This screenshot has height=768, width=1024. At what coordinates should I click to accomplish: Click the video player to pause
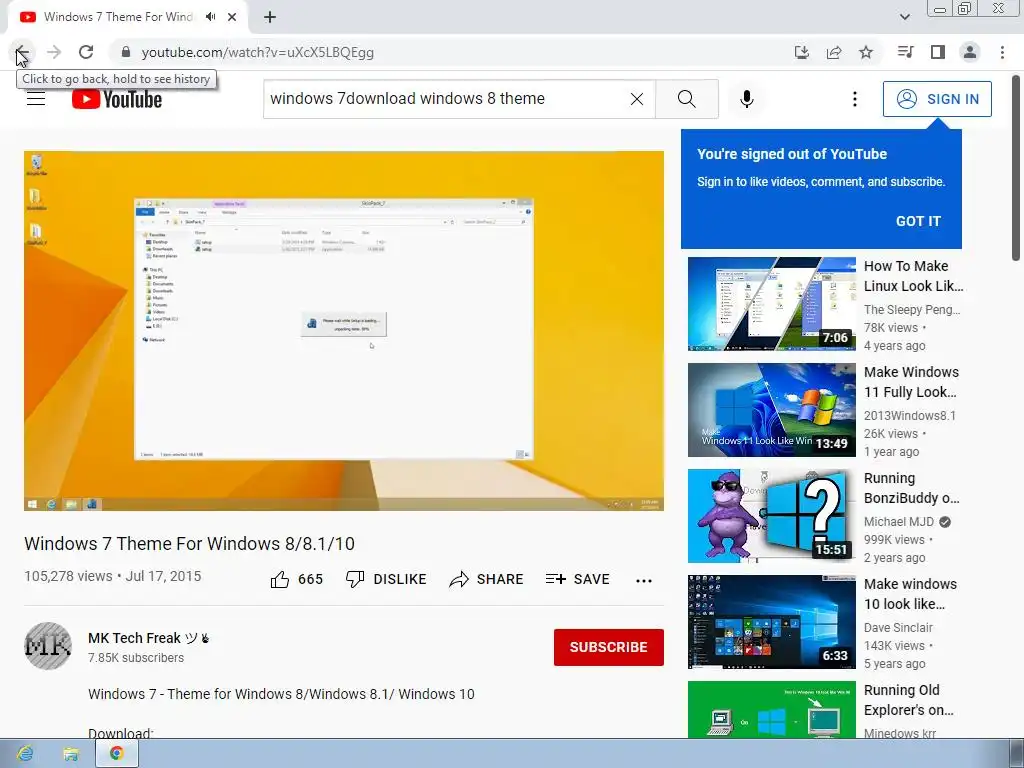click(x=344, y=331)
